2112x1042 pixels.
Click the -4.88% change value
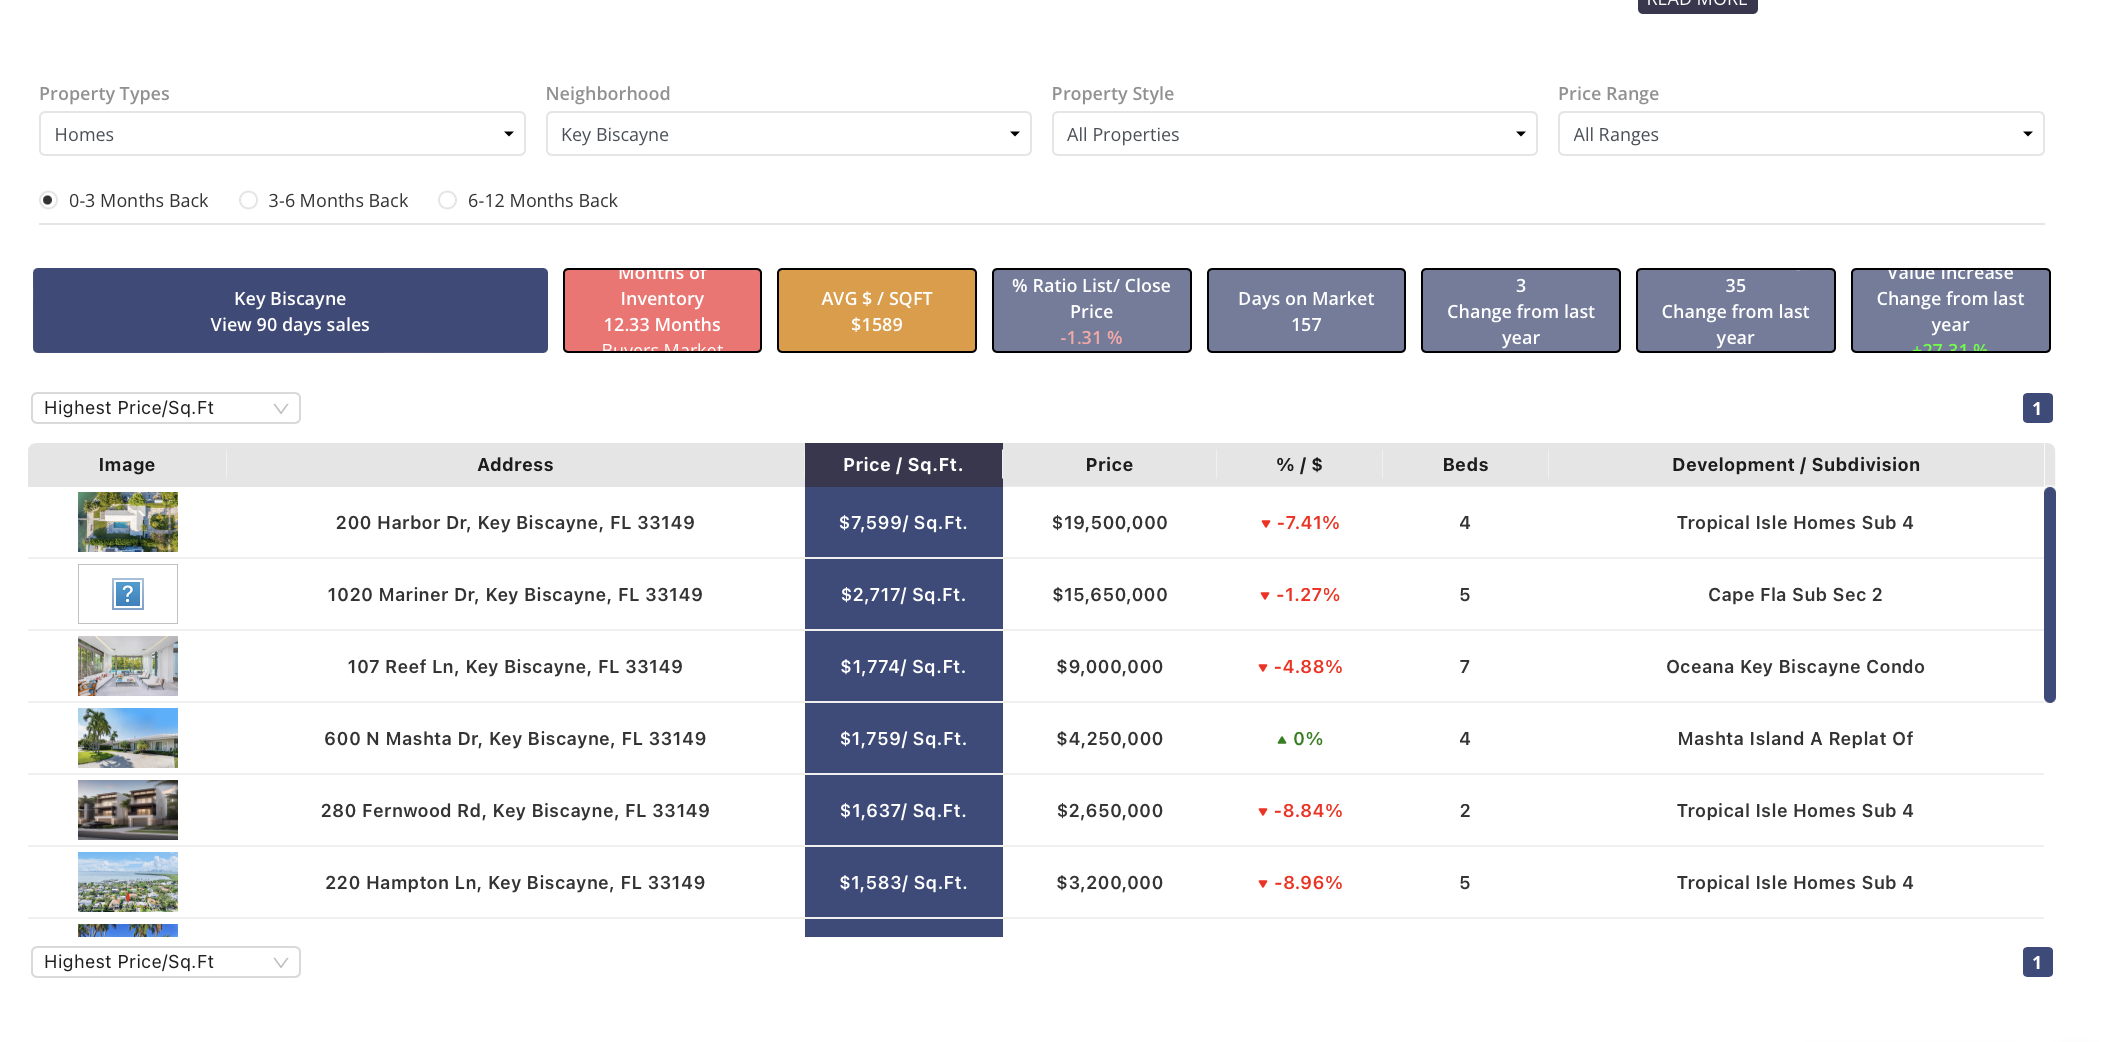coord(1300,667)
